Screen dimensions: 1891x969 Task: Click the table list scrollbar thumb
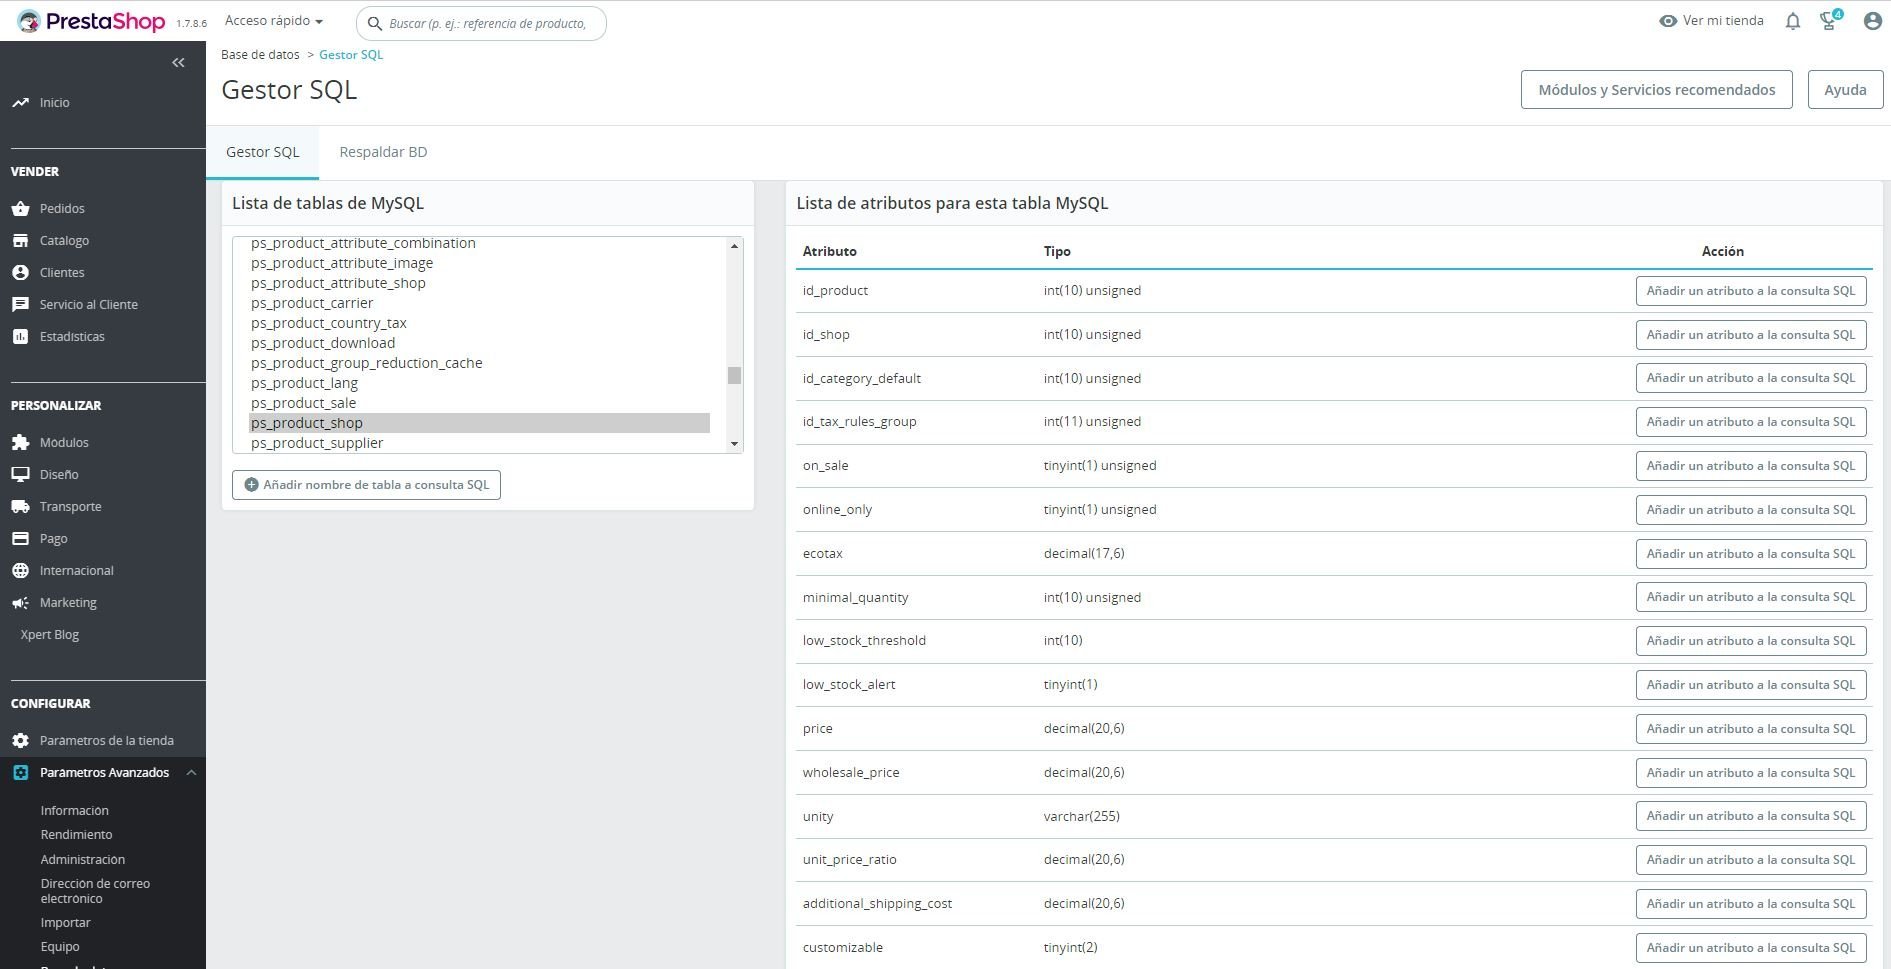tap(734, 375)
